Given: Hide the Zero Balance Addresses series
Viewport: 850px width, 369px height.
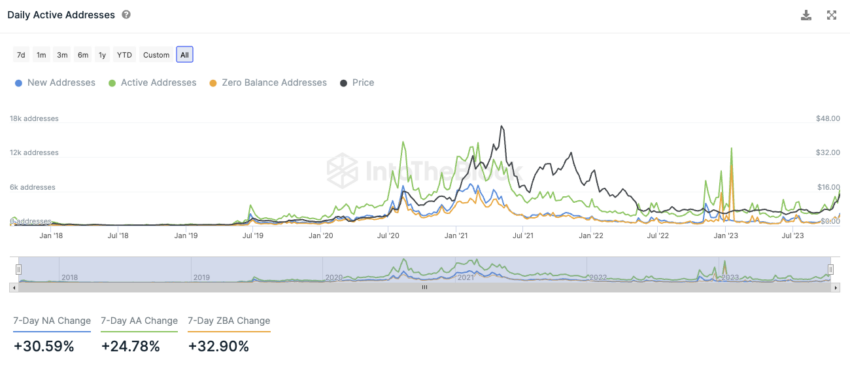Looking at the screenshot, I should coord(268,83).
